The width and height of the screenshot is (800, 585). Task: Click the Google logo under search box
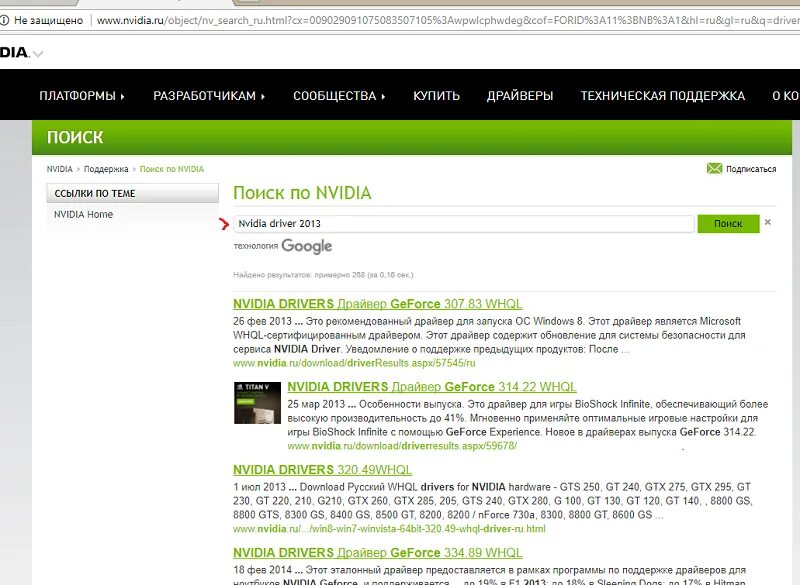(x=307, y=246)
